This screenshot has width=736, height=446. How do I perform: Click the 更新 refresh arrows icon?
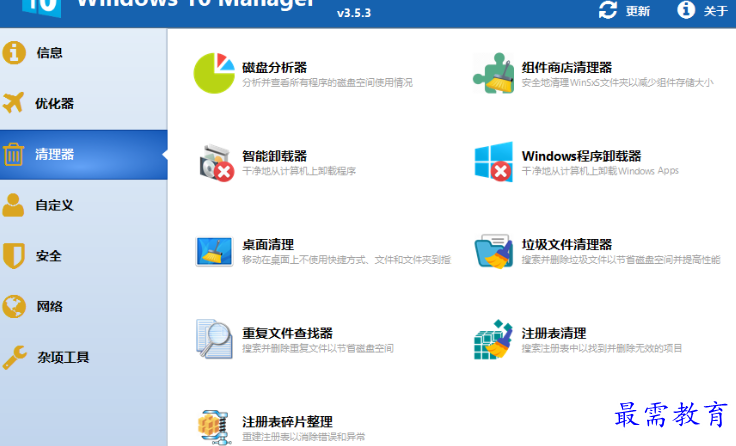[607, 10]
